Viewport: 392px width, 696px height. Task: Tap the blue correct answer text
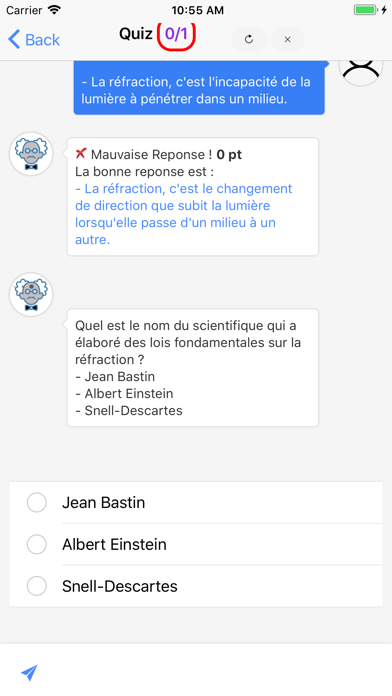(184, 214)
